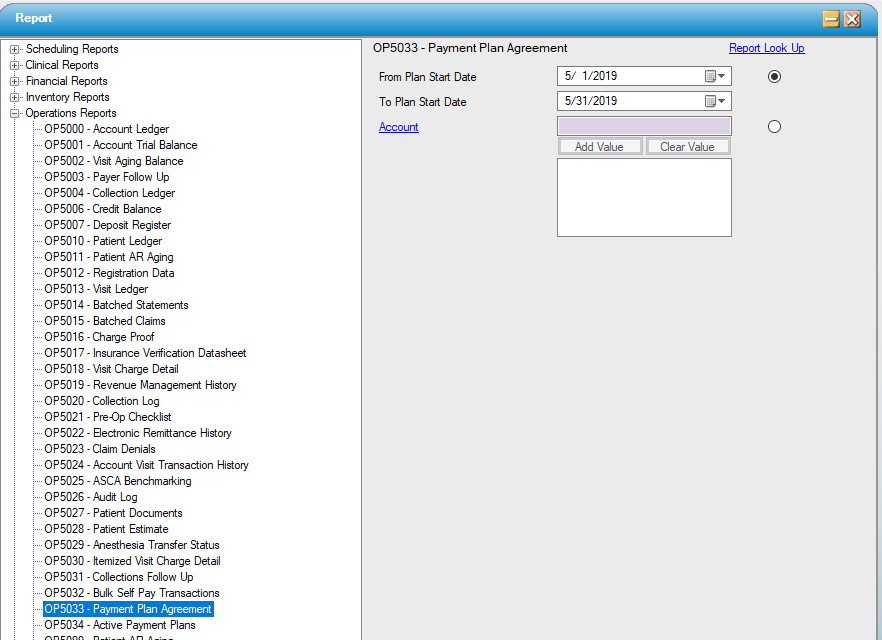Open OP5034 - Active Payment Plans report
Screen dimensions: 882x640
tap(119, 625)
